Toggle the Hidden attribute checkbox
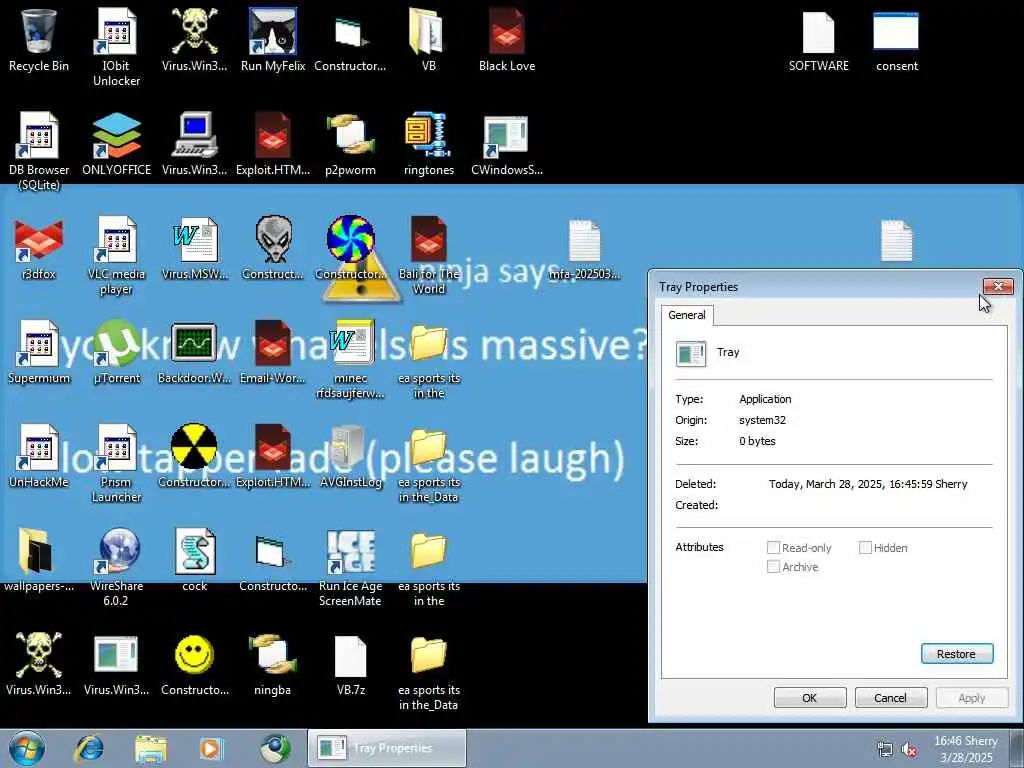 point(865,547)
